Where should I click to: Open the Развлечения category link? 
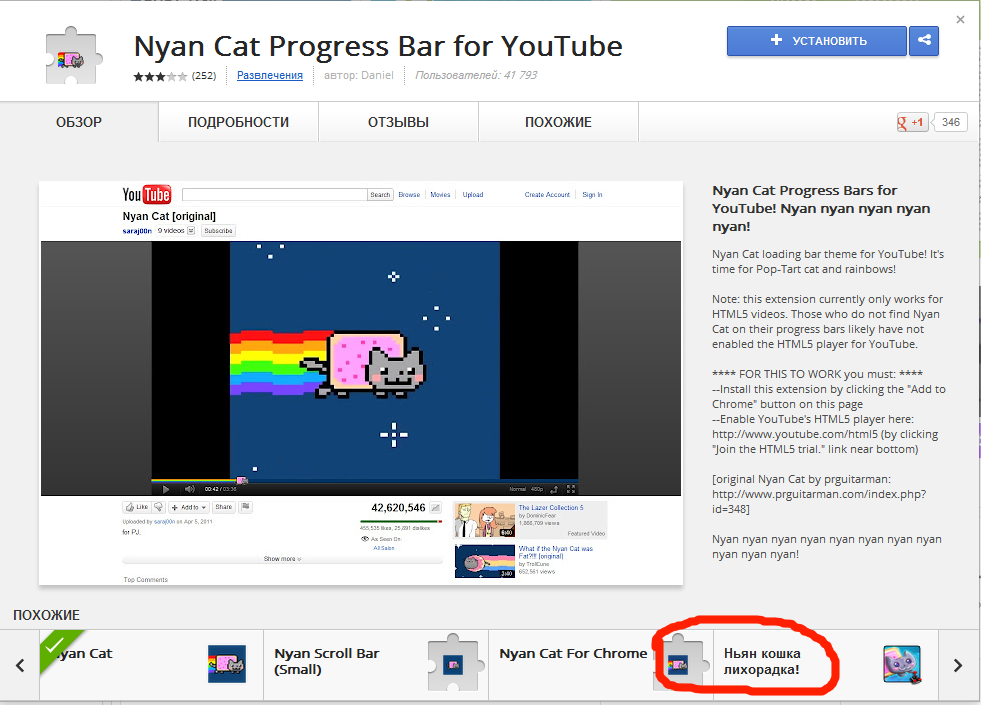[270, 76]
